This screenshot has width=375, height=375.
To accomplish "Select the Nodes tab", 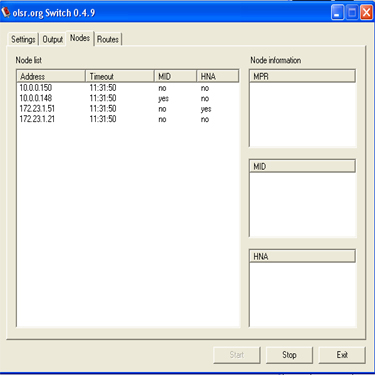I will tap(80, 38).
